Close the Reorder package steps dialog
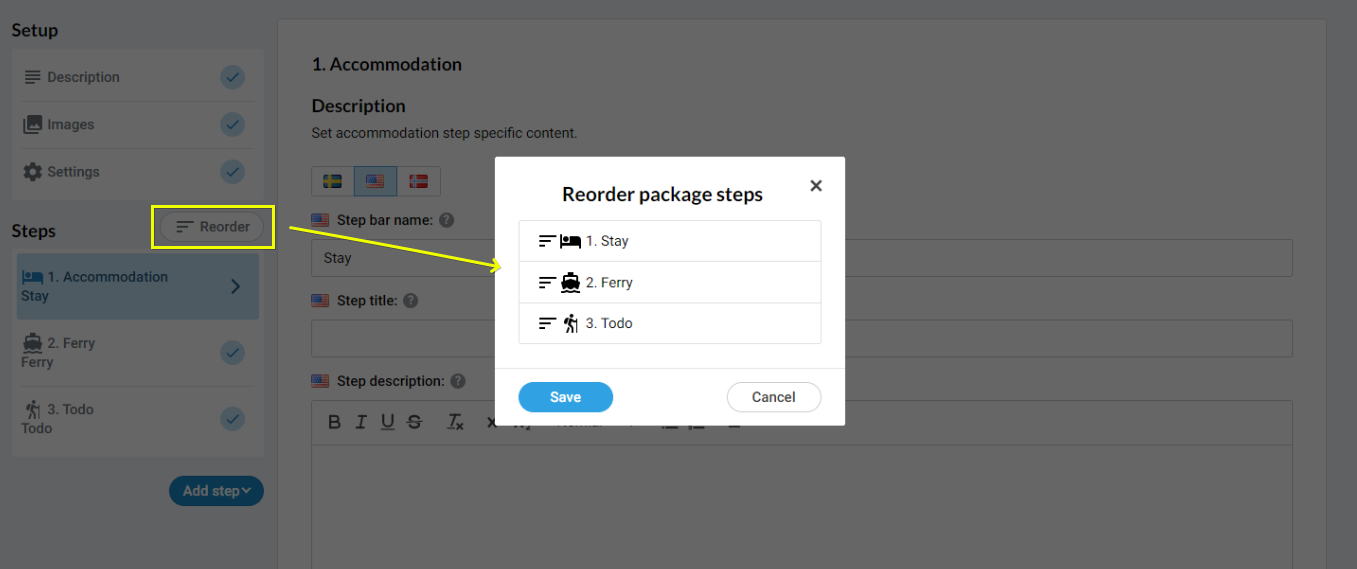The image size is (1357, 569). pos(816,186)
